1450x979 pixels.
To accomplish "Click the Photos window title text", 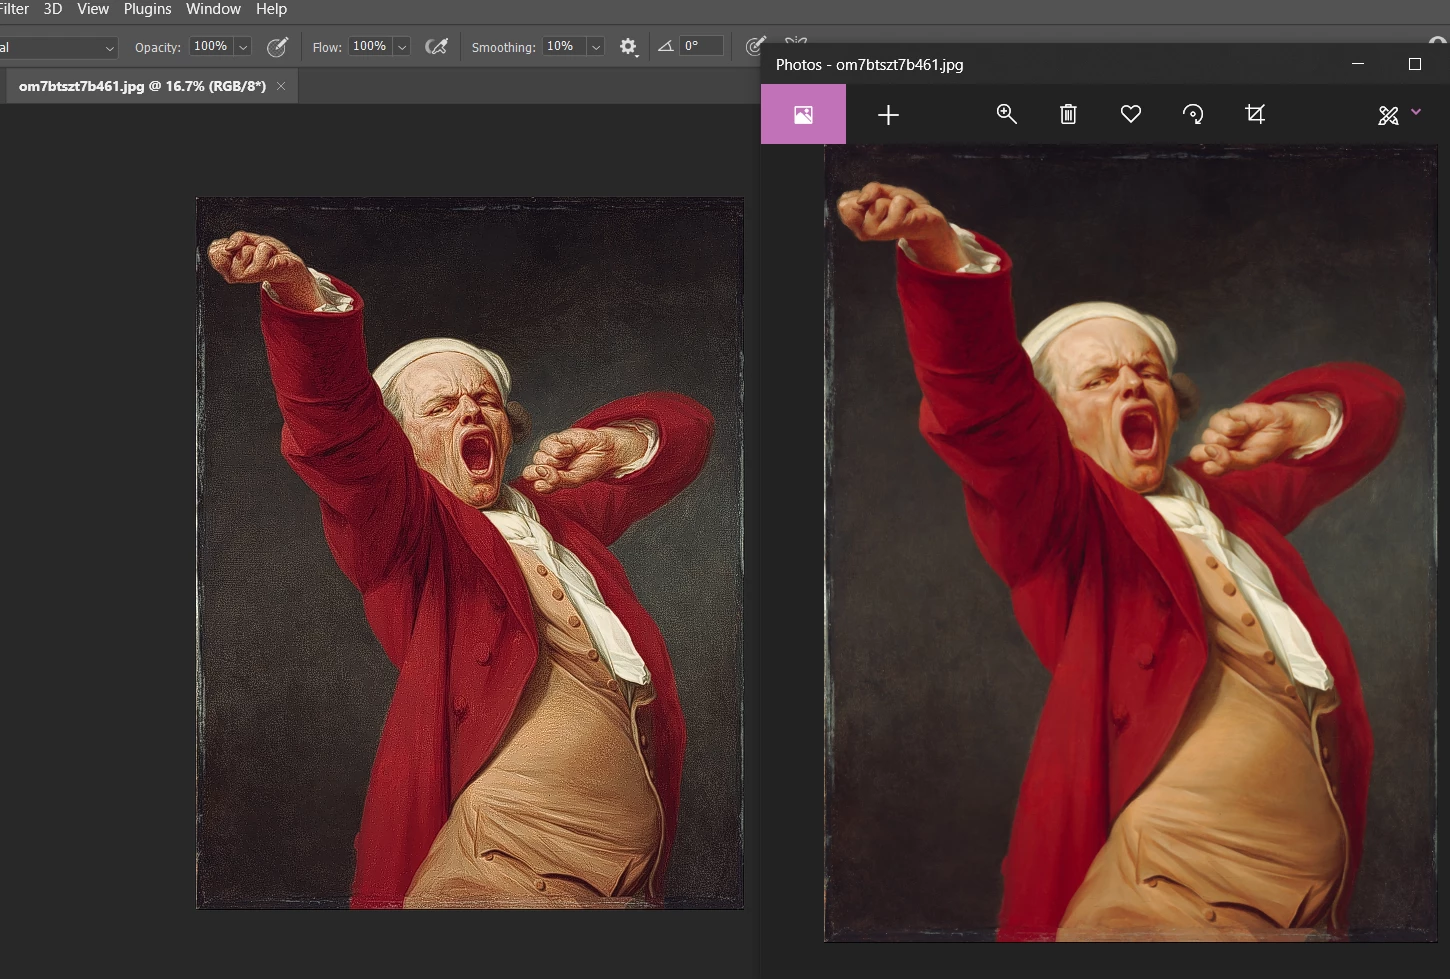I will point(870,65).
